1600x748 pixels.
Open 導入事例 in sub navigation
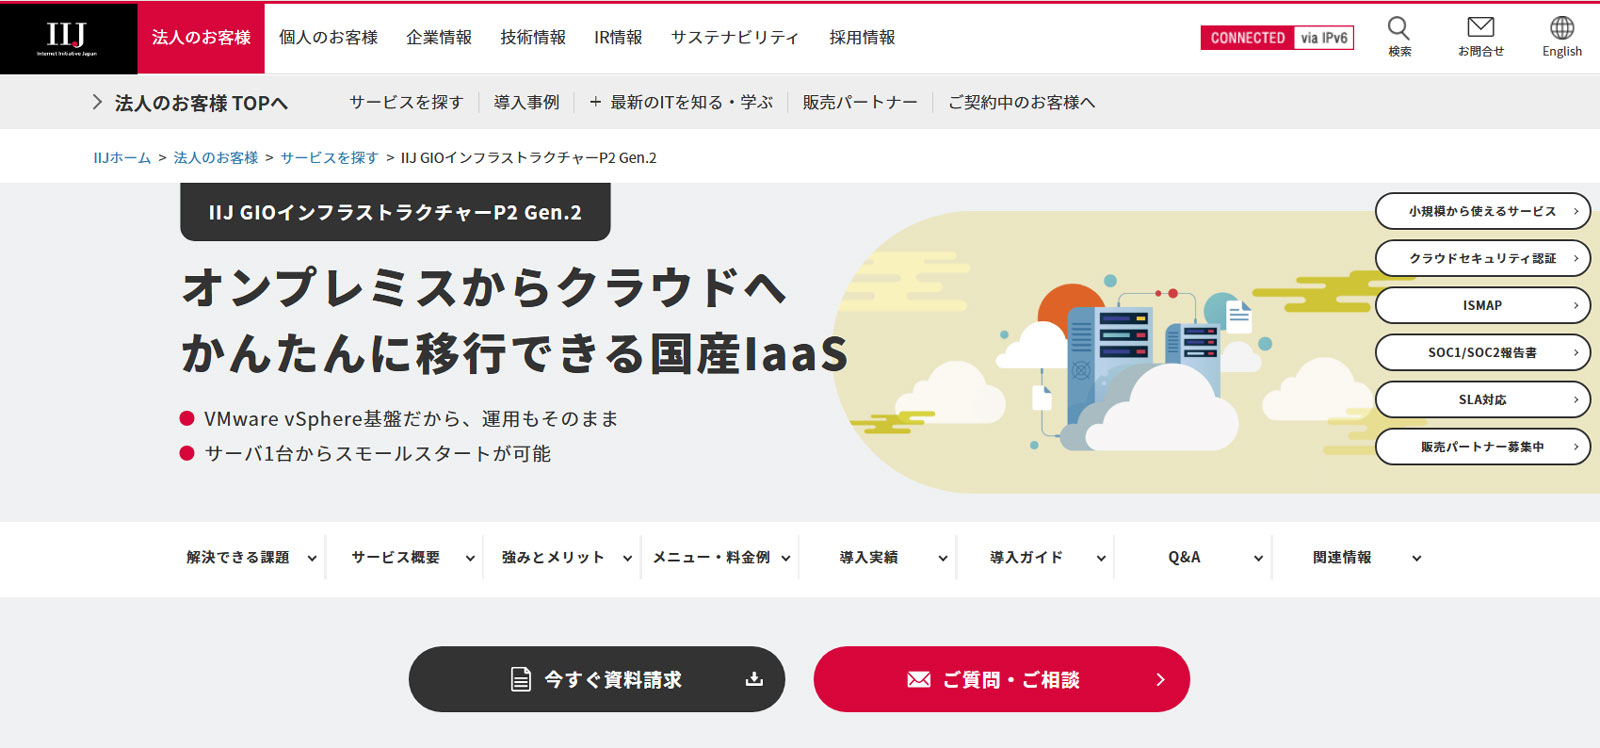pos(526,102)
